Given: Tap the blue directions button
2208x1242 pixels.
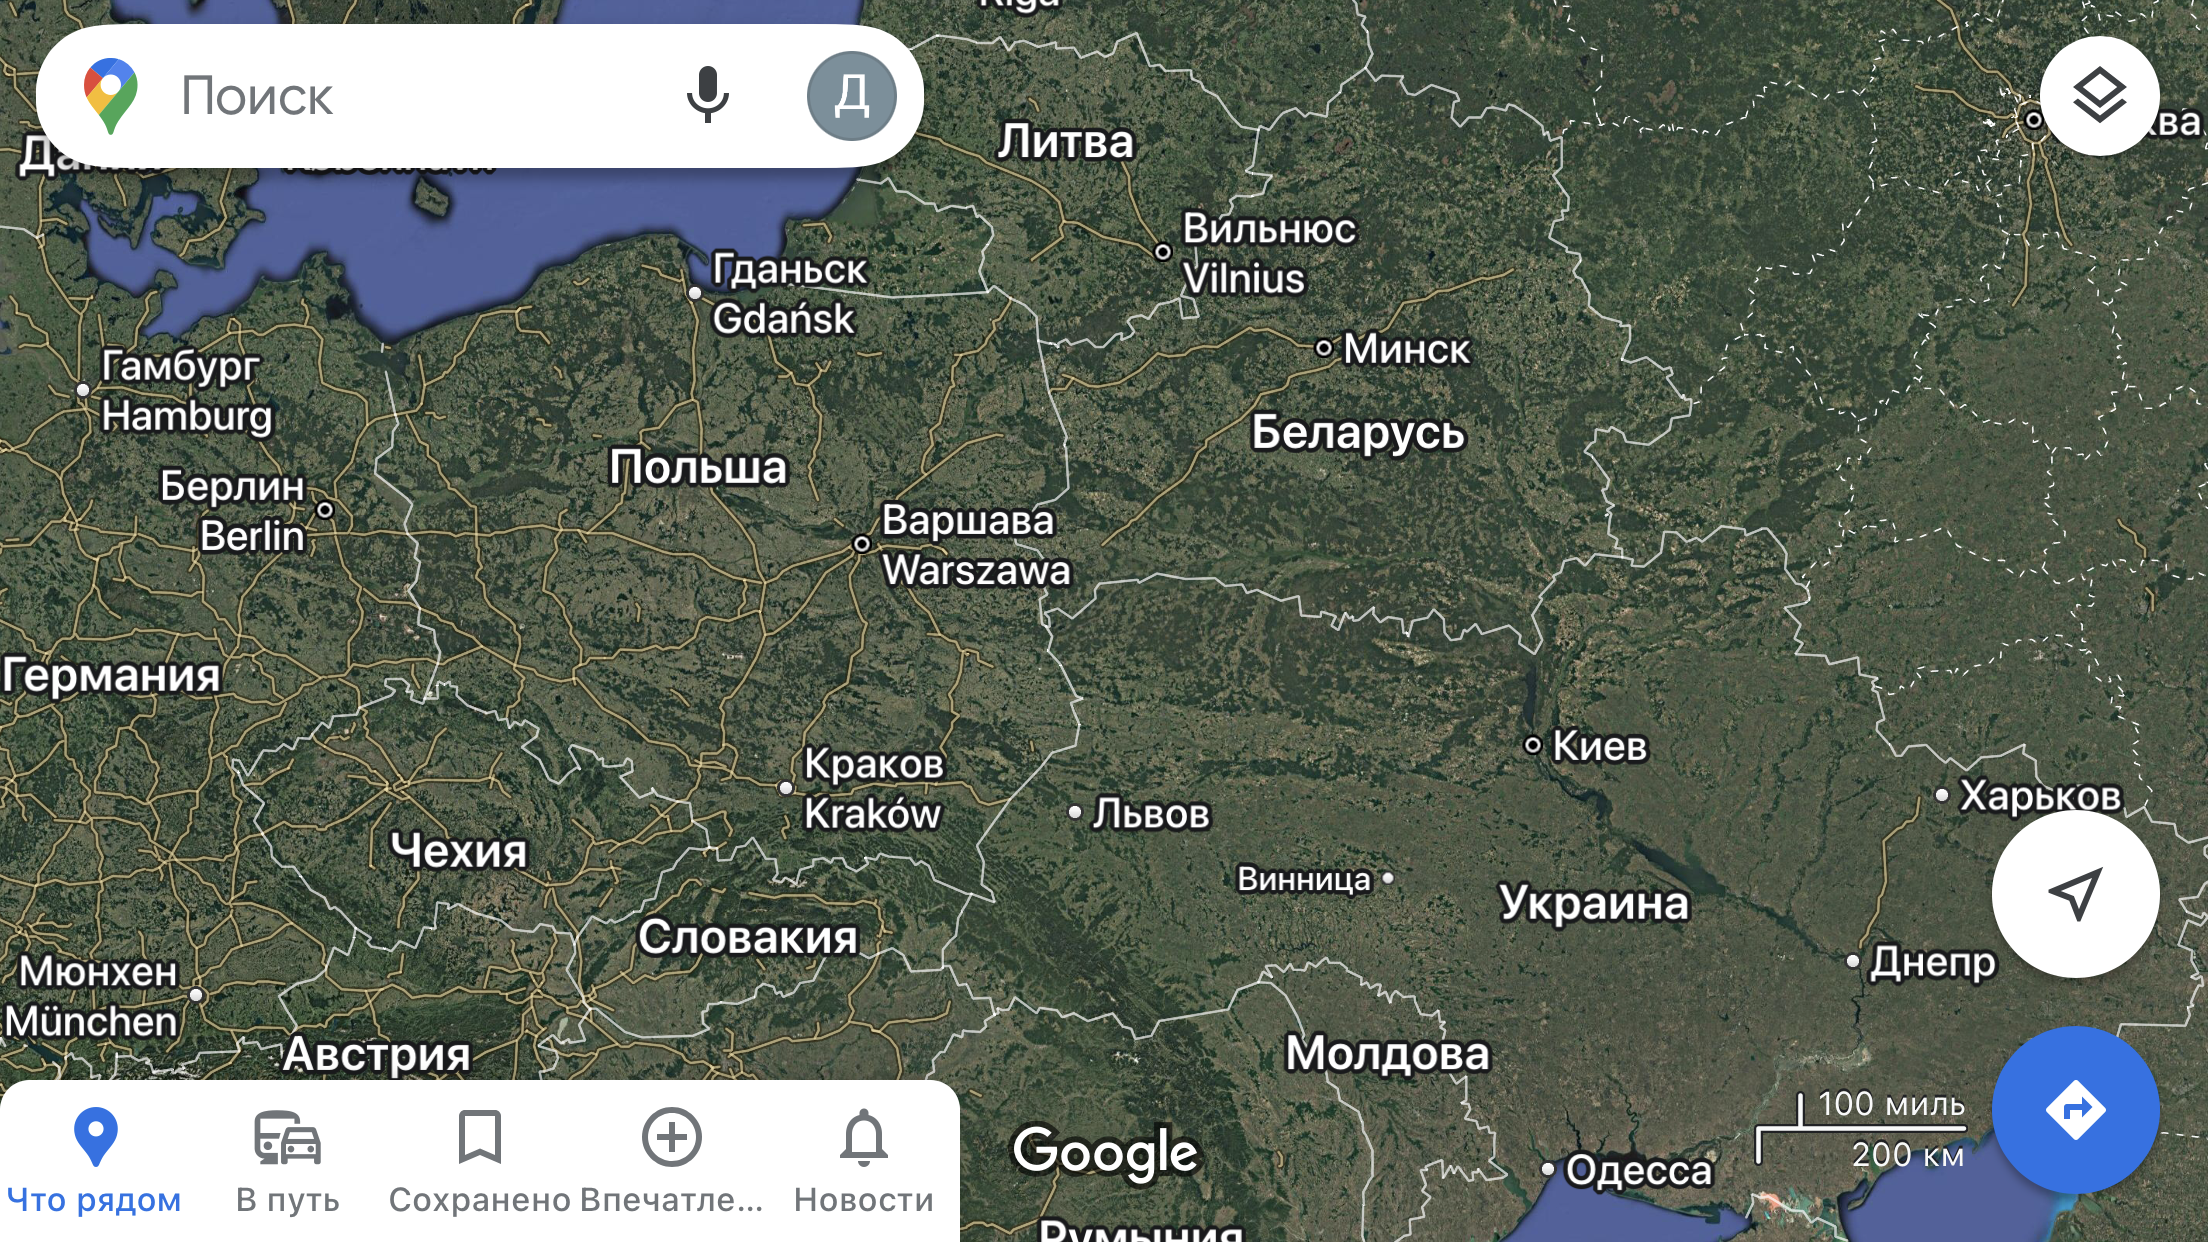Looking at the screenshot, I should (2075, 1109).
